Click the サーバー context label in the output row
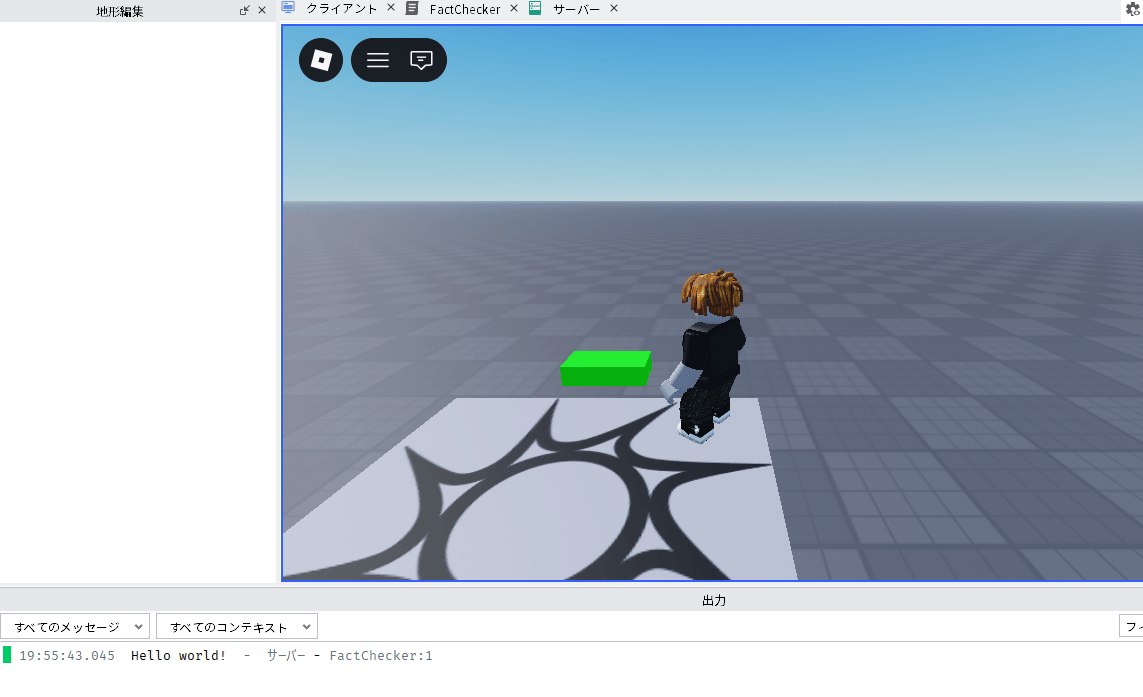The image size is (1143, 697). (x=286, y=655)
